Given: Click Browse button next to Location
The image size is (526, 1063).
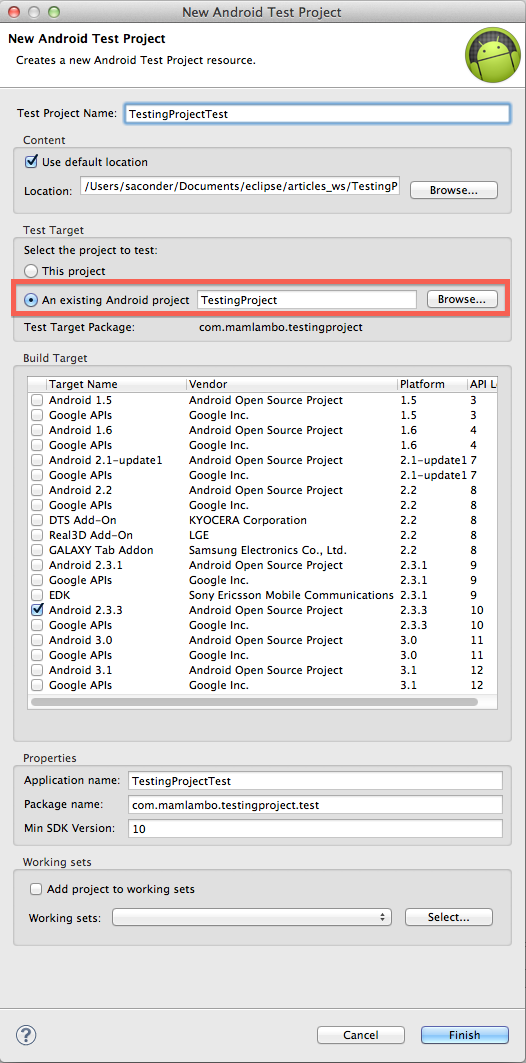Looking at the screenshot, I should coord(453,190).
